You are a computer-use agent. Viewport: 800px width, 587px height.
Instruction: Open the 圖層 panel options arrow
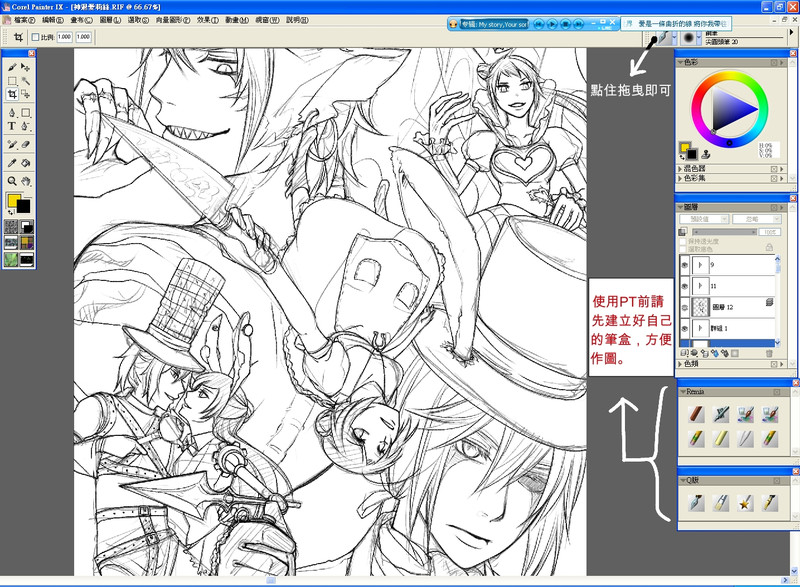(782, 208)
